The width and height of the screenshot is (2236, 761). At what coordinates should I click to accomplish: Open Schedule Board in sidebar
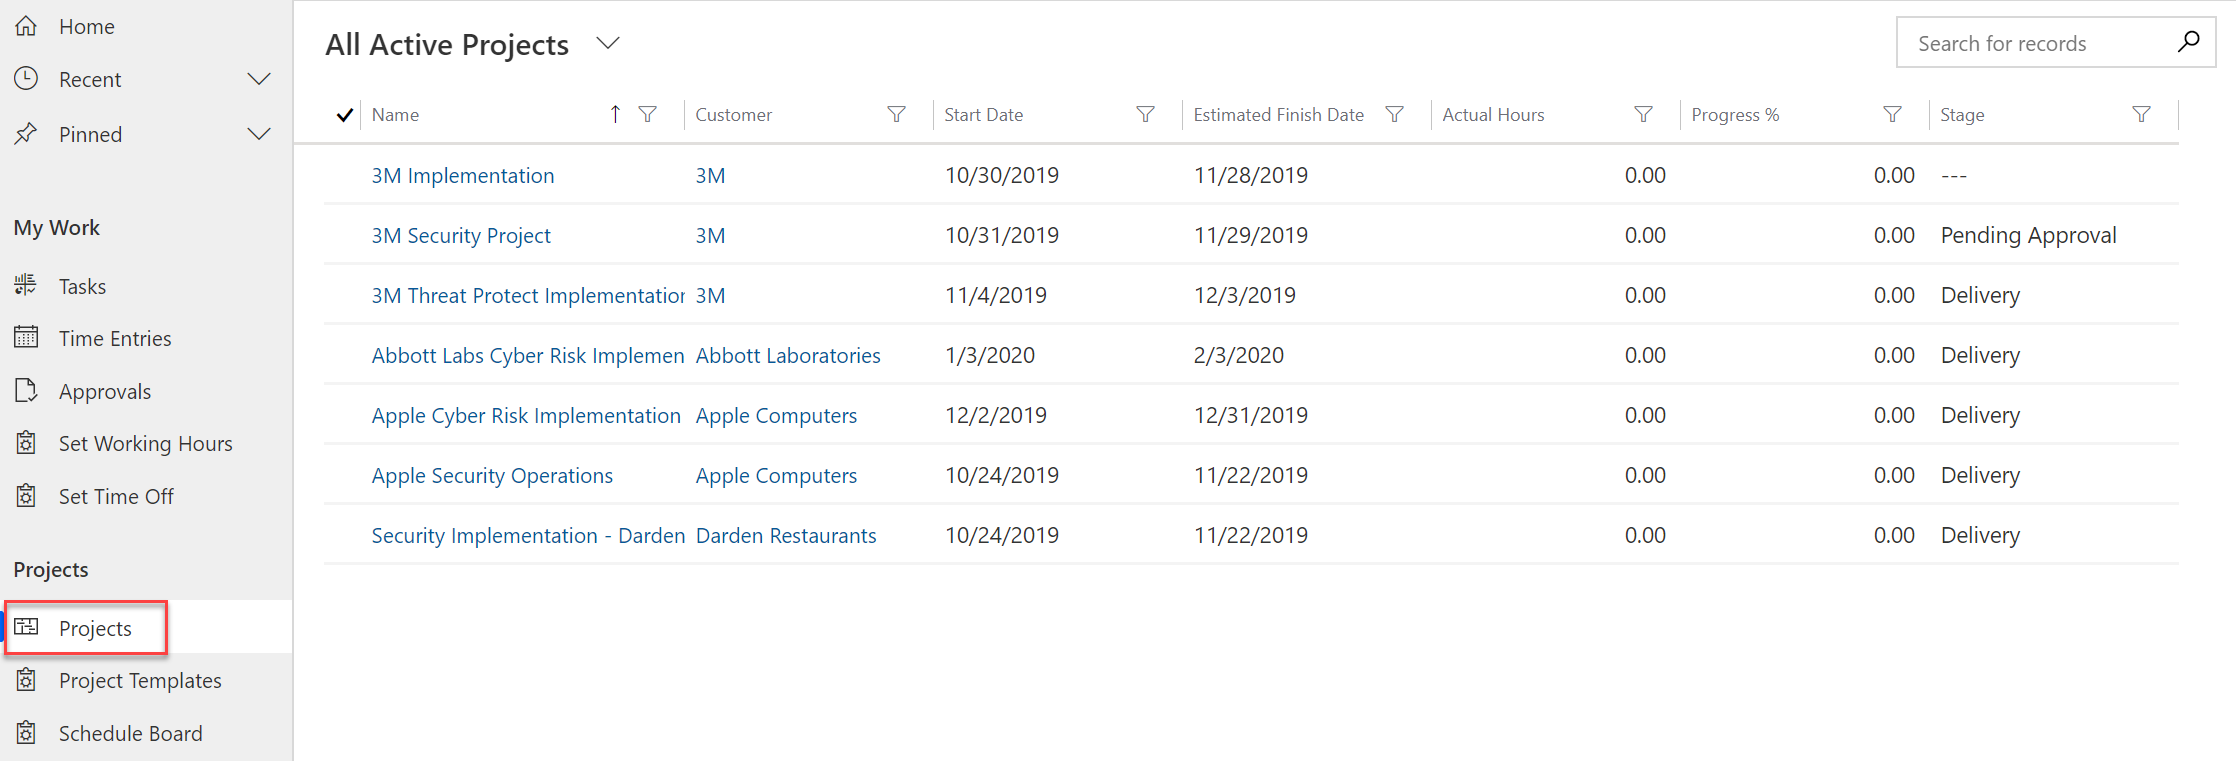coord(131,734)
